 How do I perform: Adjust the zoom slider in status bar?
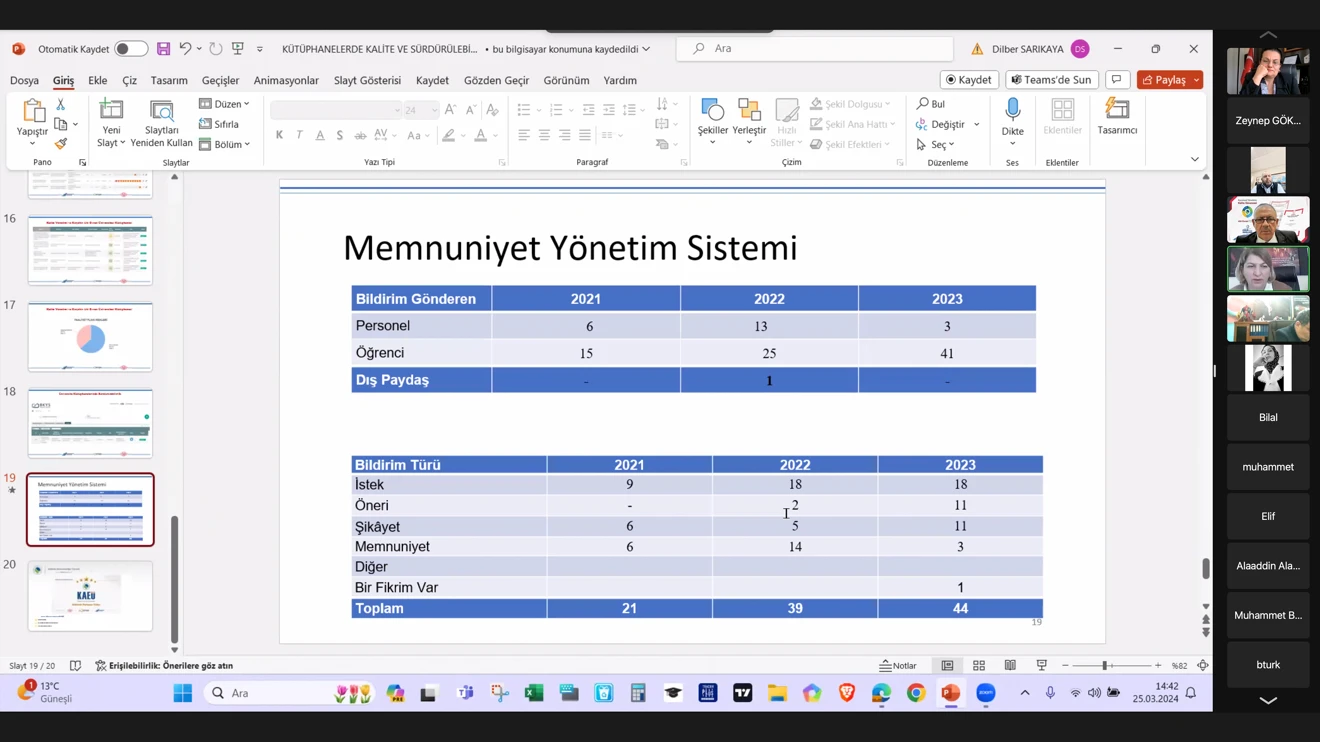[1105, 666]
